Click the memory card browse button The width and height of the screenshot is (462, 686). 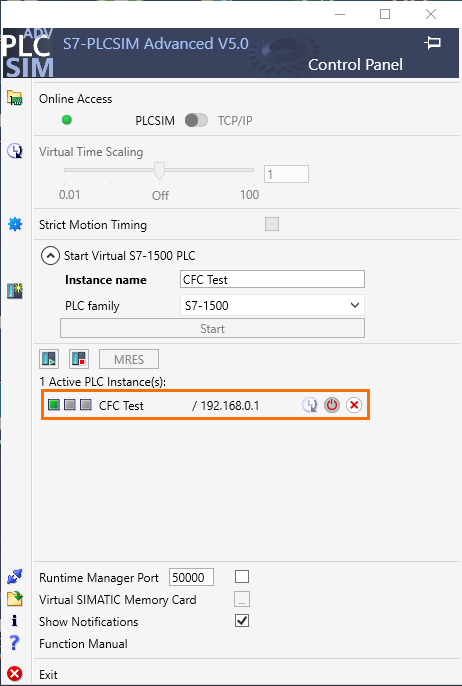[242, 599]
